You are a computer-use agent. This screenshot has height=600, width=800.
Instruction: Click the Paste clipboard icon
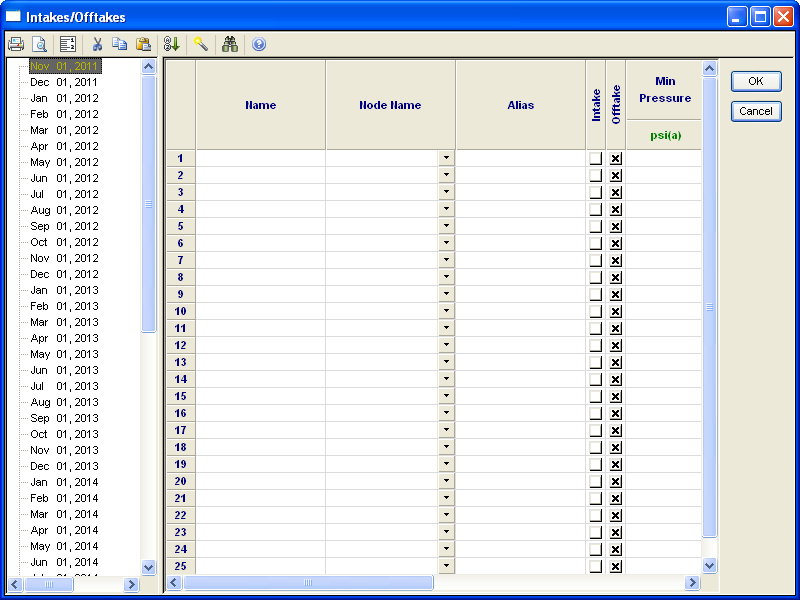point(143,44)
